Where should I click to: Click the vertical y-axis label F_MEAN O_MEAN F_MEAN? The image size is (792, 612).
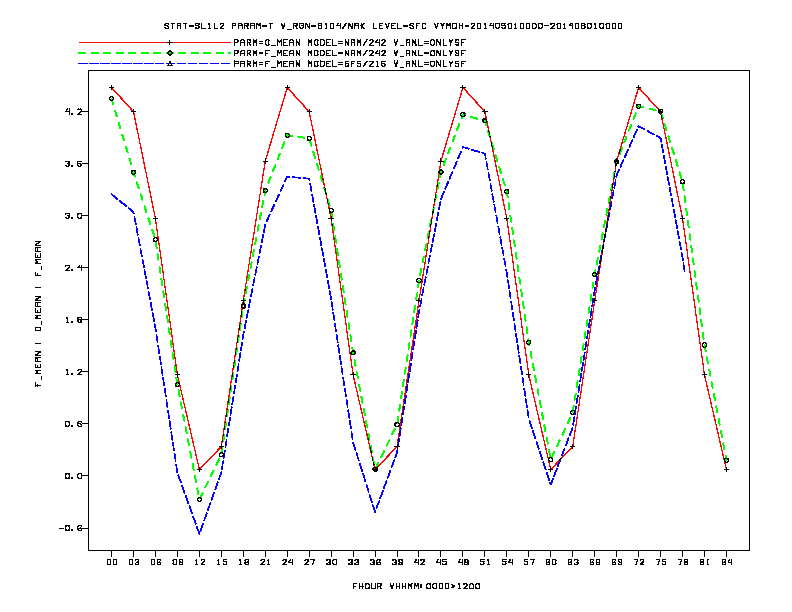(x=38, y=314)
